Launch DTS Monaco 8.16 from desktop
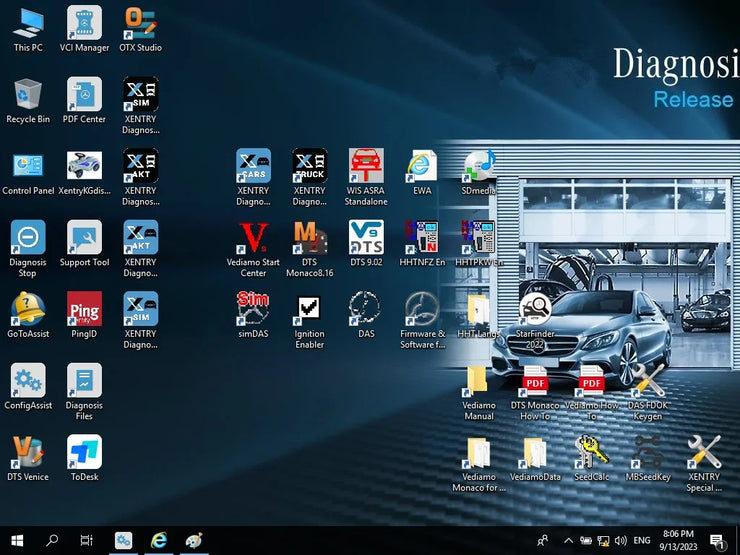740x555 pixels. point(309,238)
